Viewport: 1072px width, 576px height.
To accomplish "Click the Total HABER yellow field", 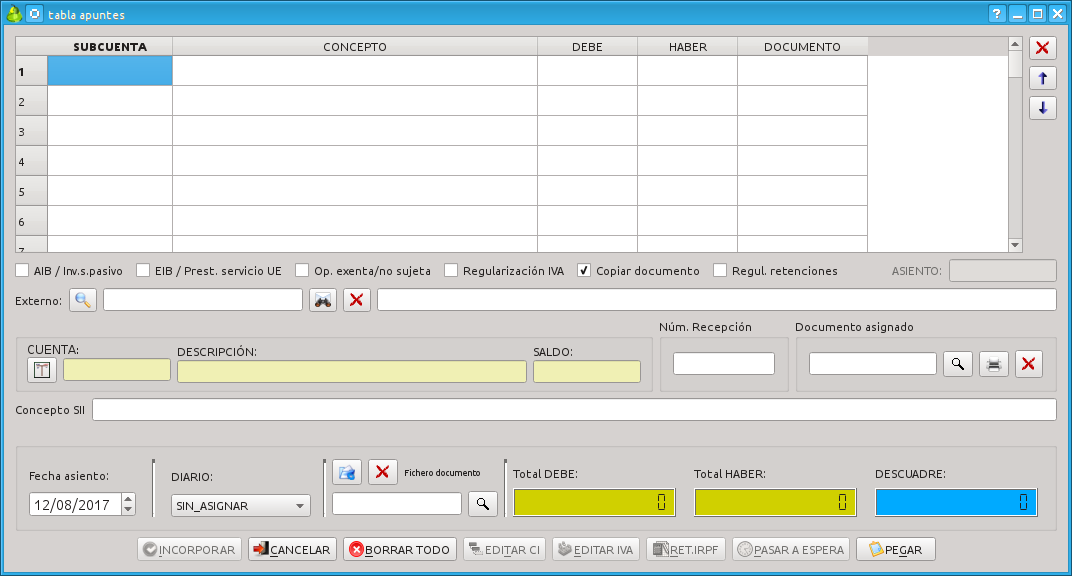I will pyautogui.click(x=775, y=502).
